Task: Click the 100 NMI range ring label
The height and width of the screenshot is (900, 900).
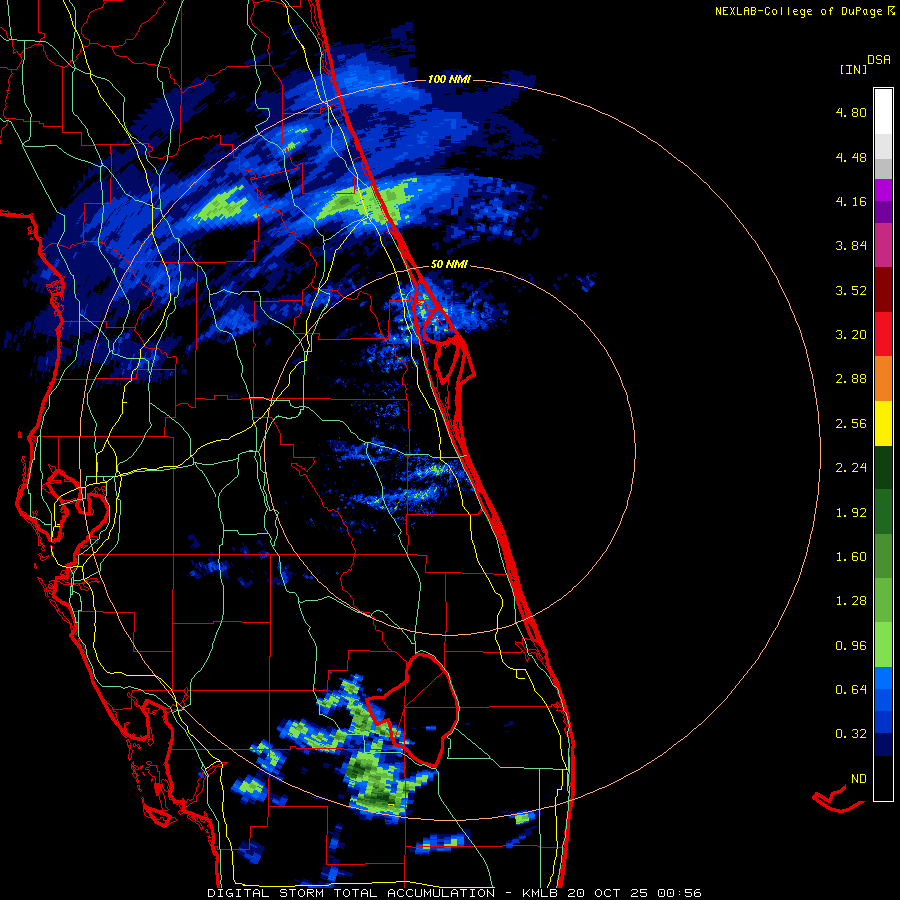Action: click(x=449, y=79)
